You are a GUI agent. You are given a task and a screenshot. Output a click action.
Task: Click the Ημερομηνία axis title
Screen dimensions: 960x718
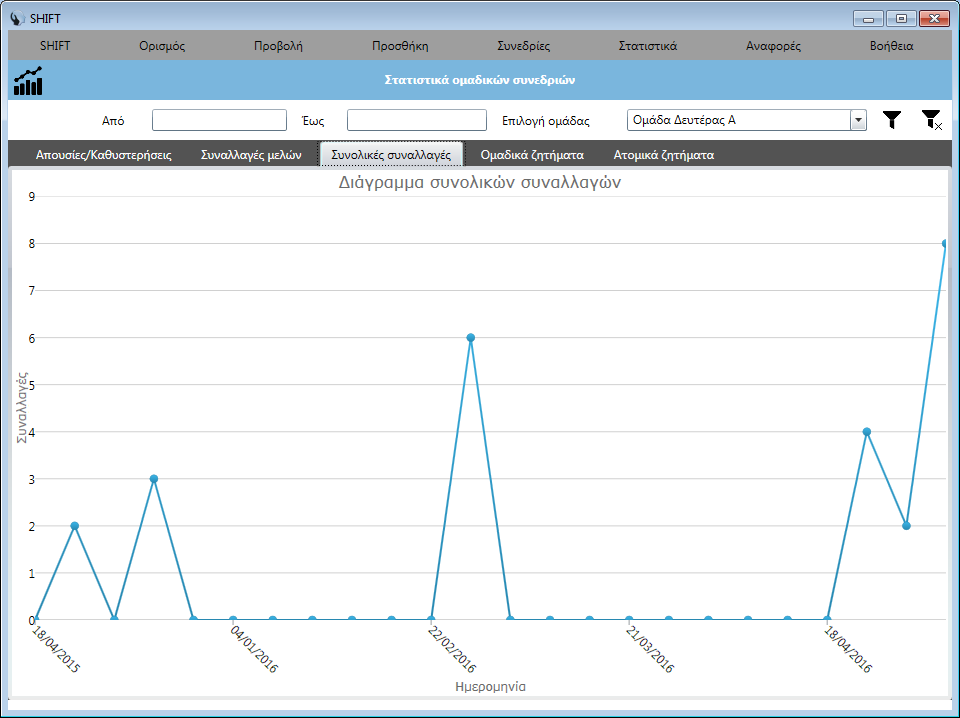490,687
